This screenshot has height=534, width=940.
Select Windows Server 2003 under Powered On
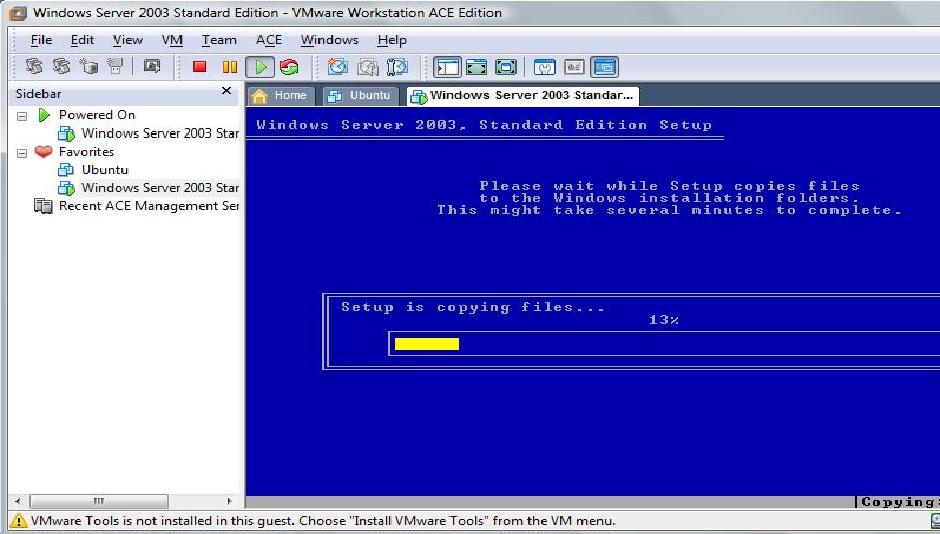[159, 133]
